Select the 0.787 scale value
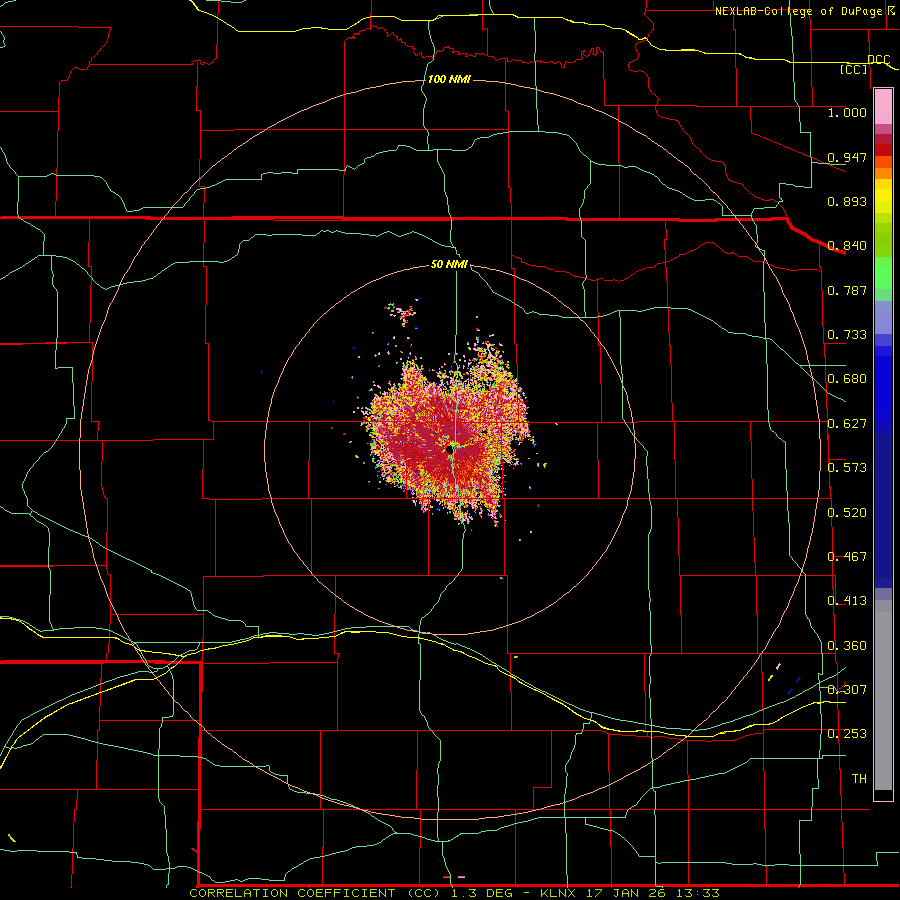This screenshot has width=900, height=900. point(847,290)
